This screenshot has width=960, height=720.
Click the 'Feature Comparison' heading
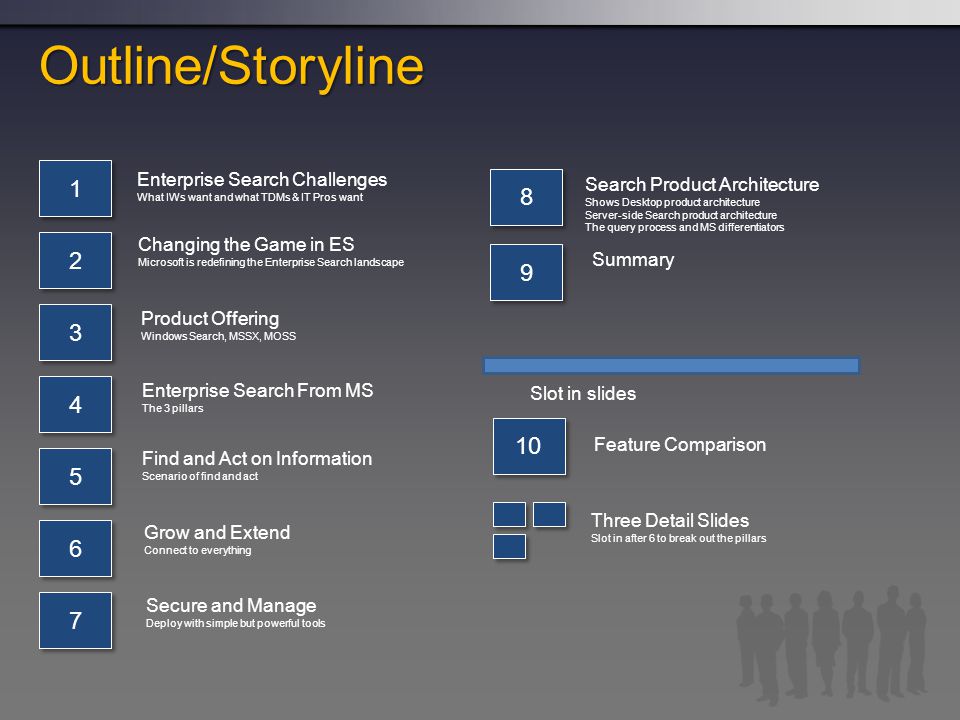coord(680,444)
